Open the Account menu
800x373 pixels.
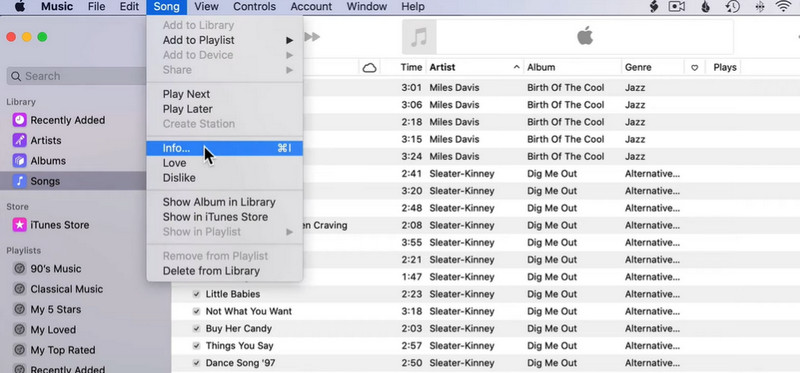pyautogui.click(x=311, y=7)
